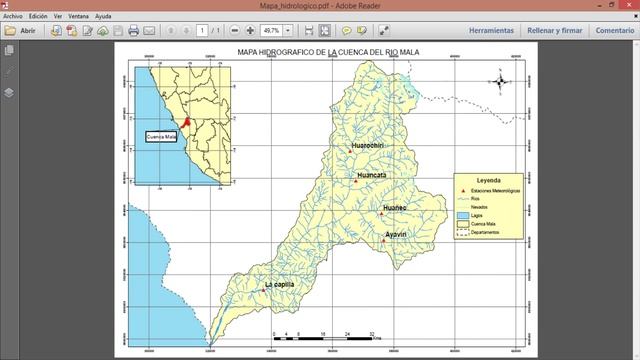Click the save floppy disk icon
Image resolution: width=640 pixels, height=360 pixels.
coord(118,31)
